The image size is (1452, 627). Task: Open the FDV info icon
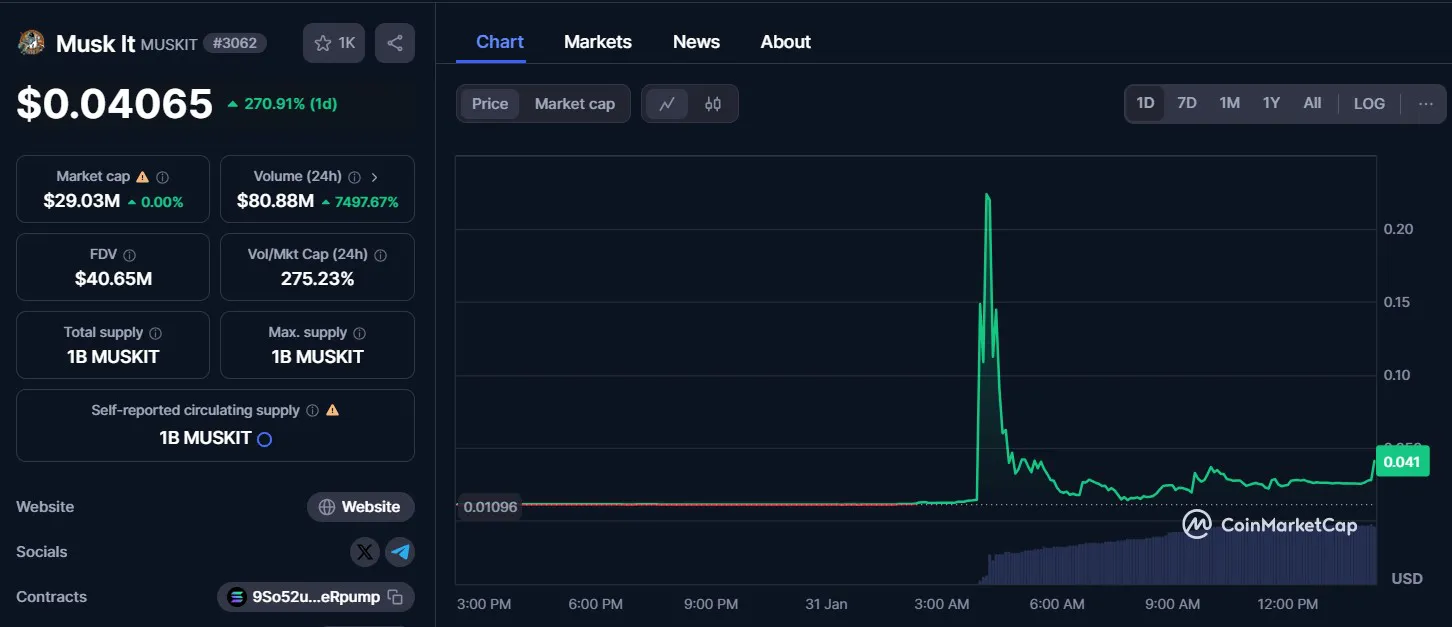tap(129, 255)
